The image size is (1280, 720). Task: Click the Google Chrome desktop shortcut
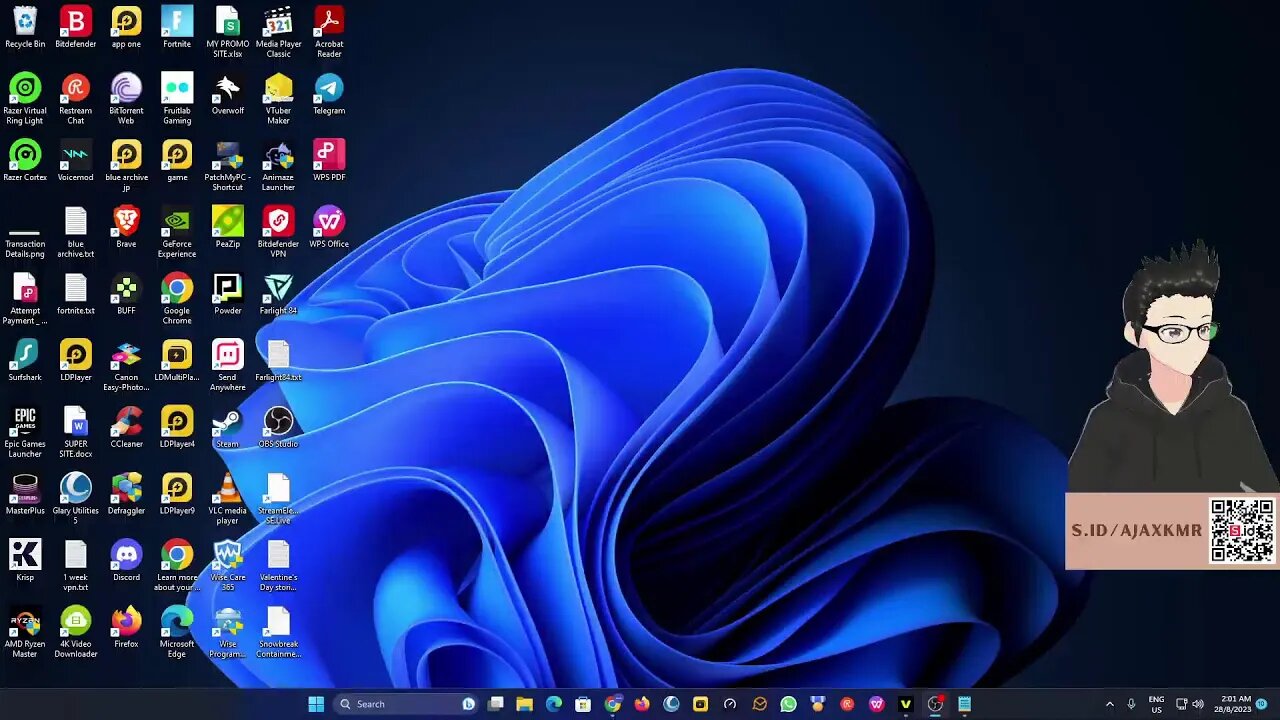coord(177,299)
